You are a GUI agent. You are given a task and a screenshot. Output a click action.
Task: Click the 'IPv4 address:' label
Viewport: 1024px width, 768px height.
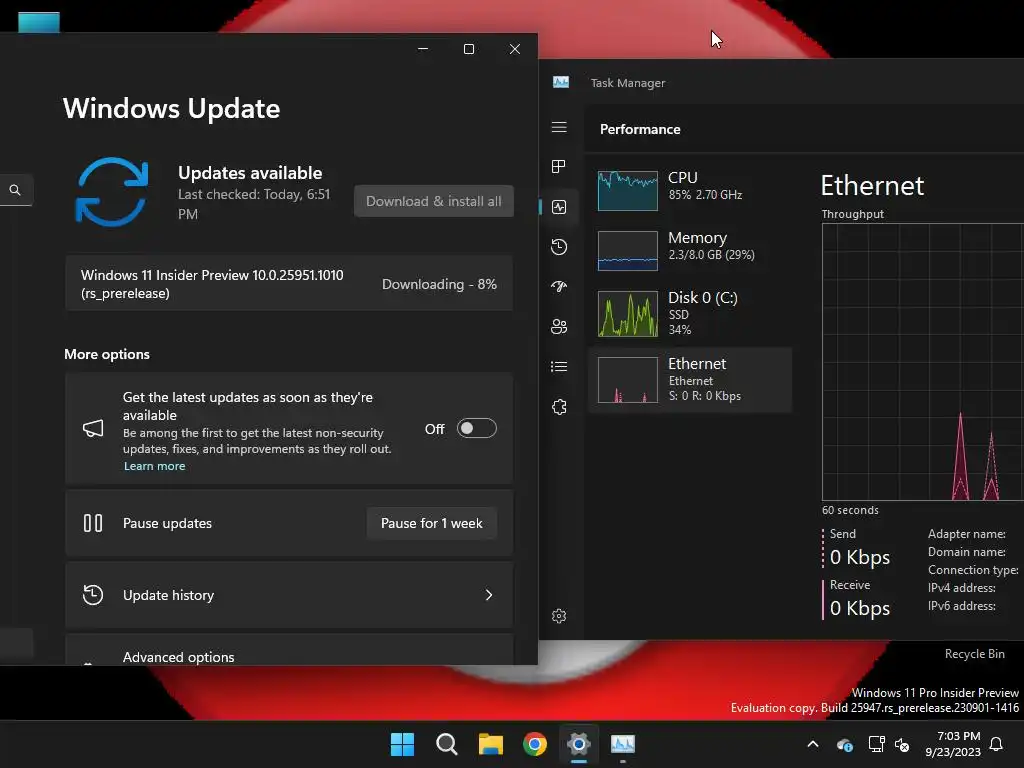961,588
